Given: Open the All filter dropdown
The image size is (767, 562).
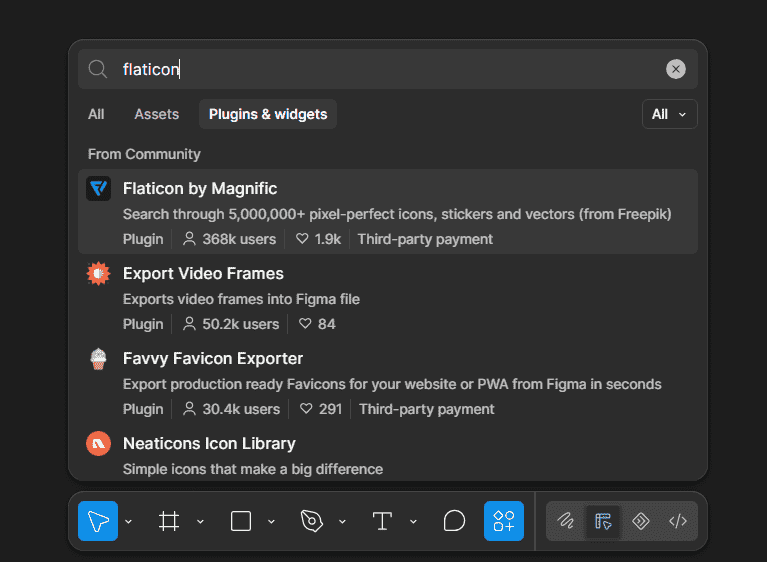Looking at the screenshot, I should [x=669, y=114].
